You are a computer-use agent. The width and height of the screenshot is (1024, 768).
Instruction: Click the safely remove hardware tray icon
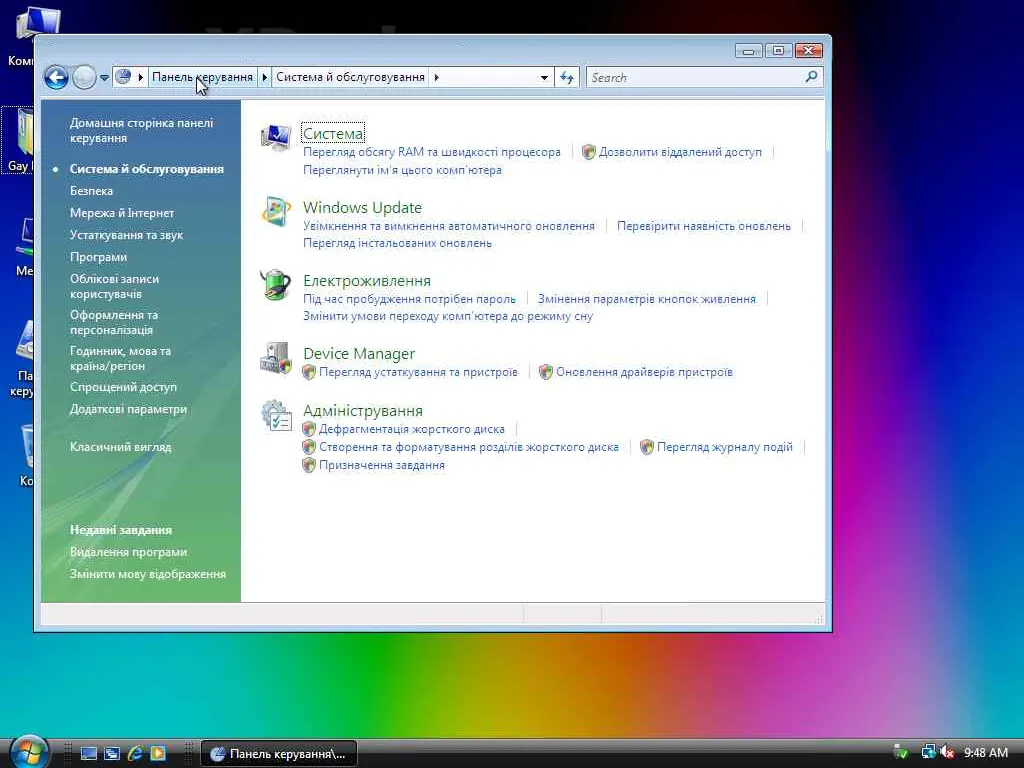point(901,752)
